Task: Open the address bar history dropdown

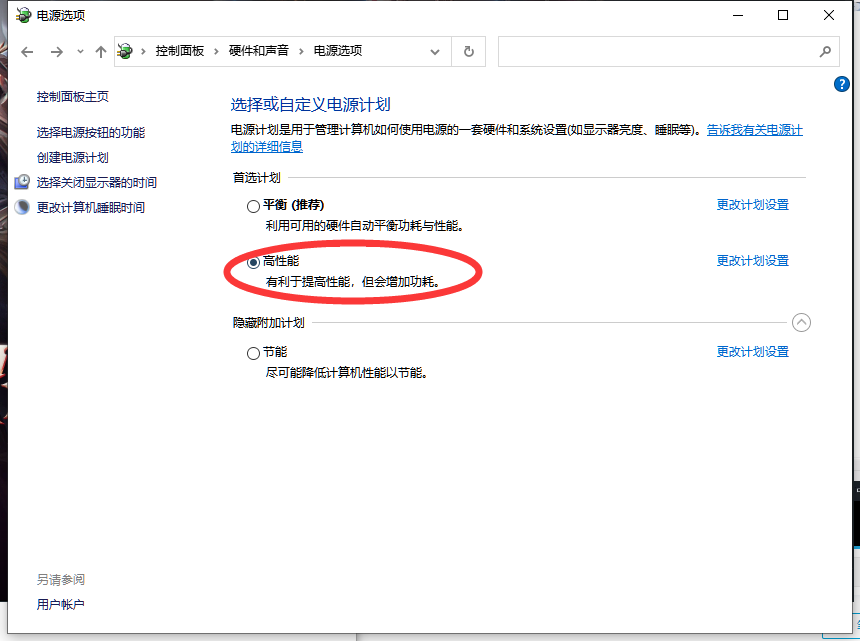Action: (x=435, y=52)
